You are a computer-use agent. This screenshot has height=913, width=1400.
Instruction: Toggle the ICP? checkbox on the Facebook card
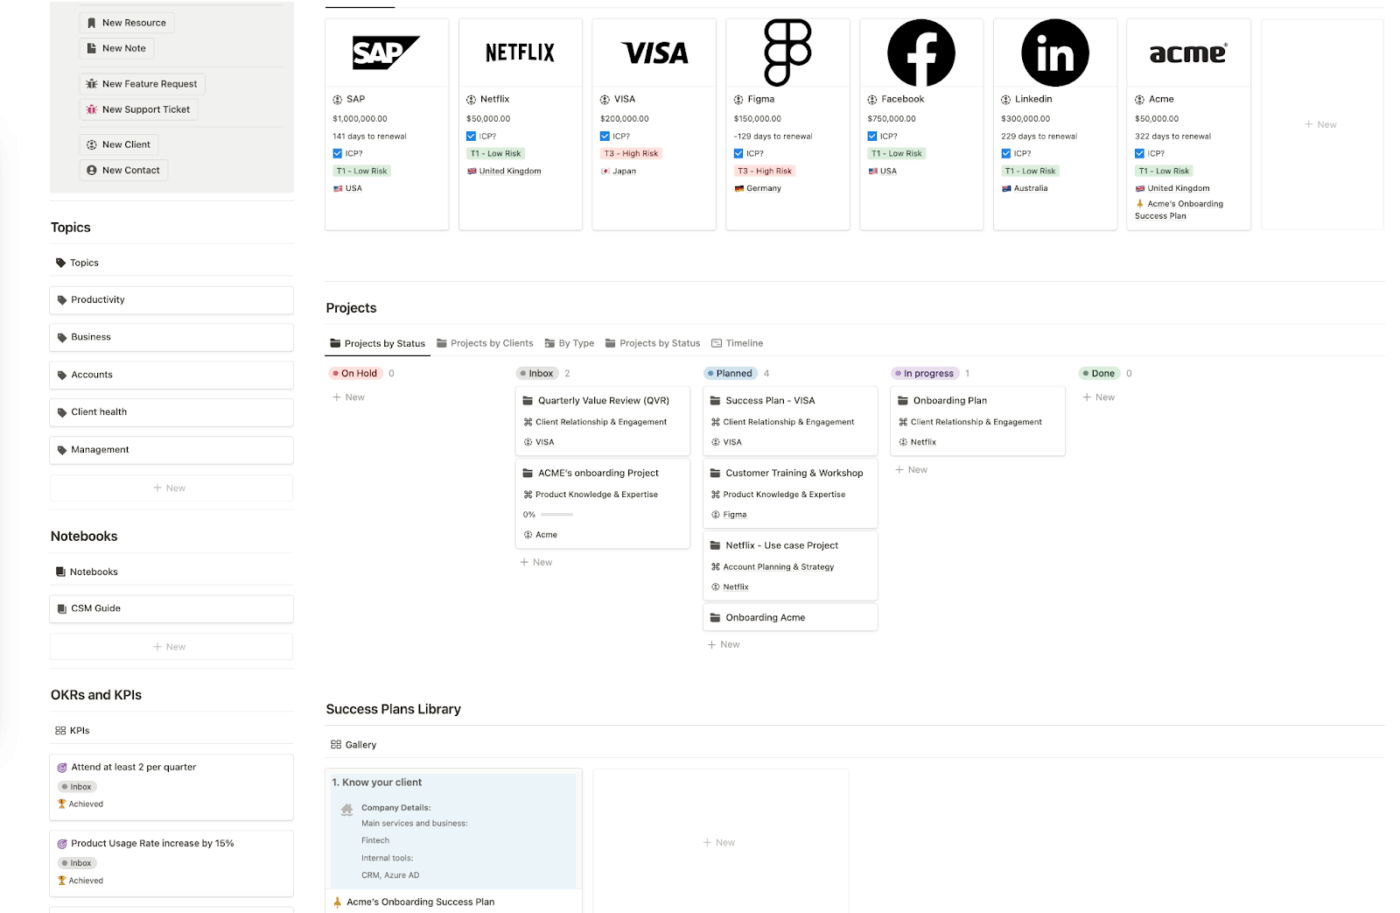(x=873, y=135)
